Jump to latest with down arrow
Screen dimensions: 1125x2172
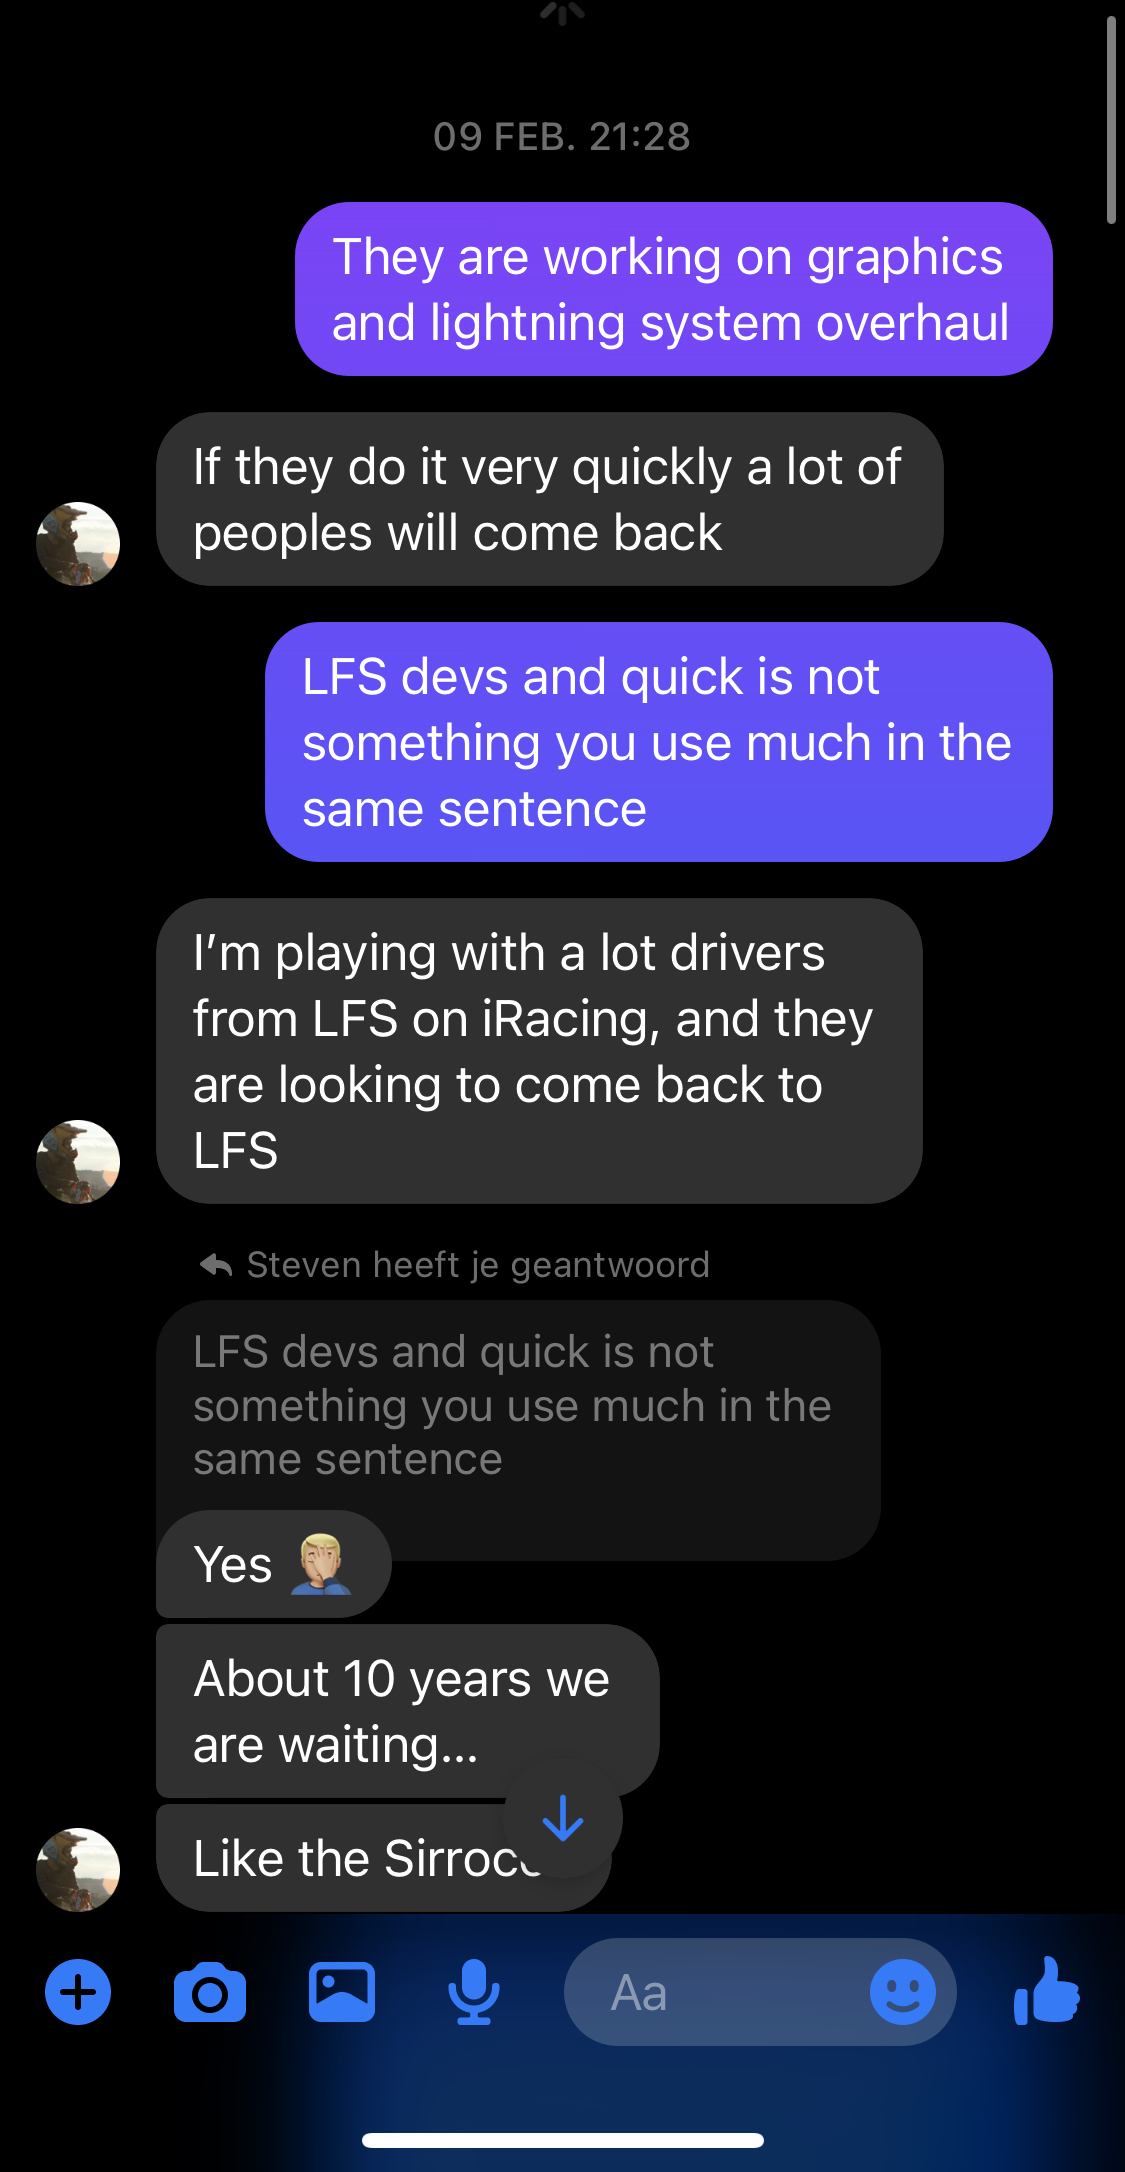click(563, 1818)
